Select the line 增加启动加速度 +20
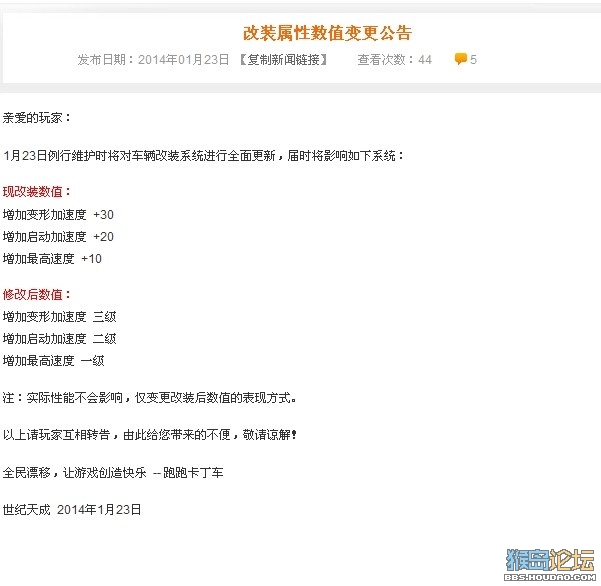601x586 pixels. [x=58, y=236]
